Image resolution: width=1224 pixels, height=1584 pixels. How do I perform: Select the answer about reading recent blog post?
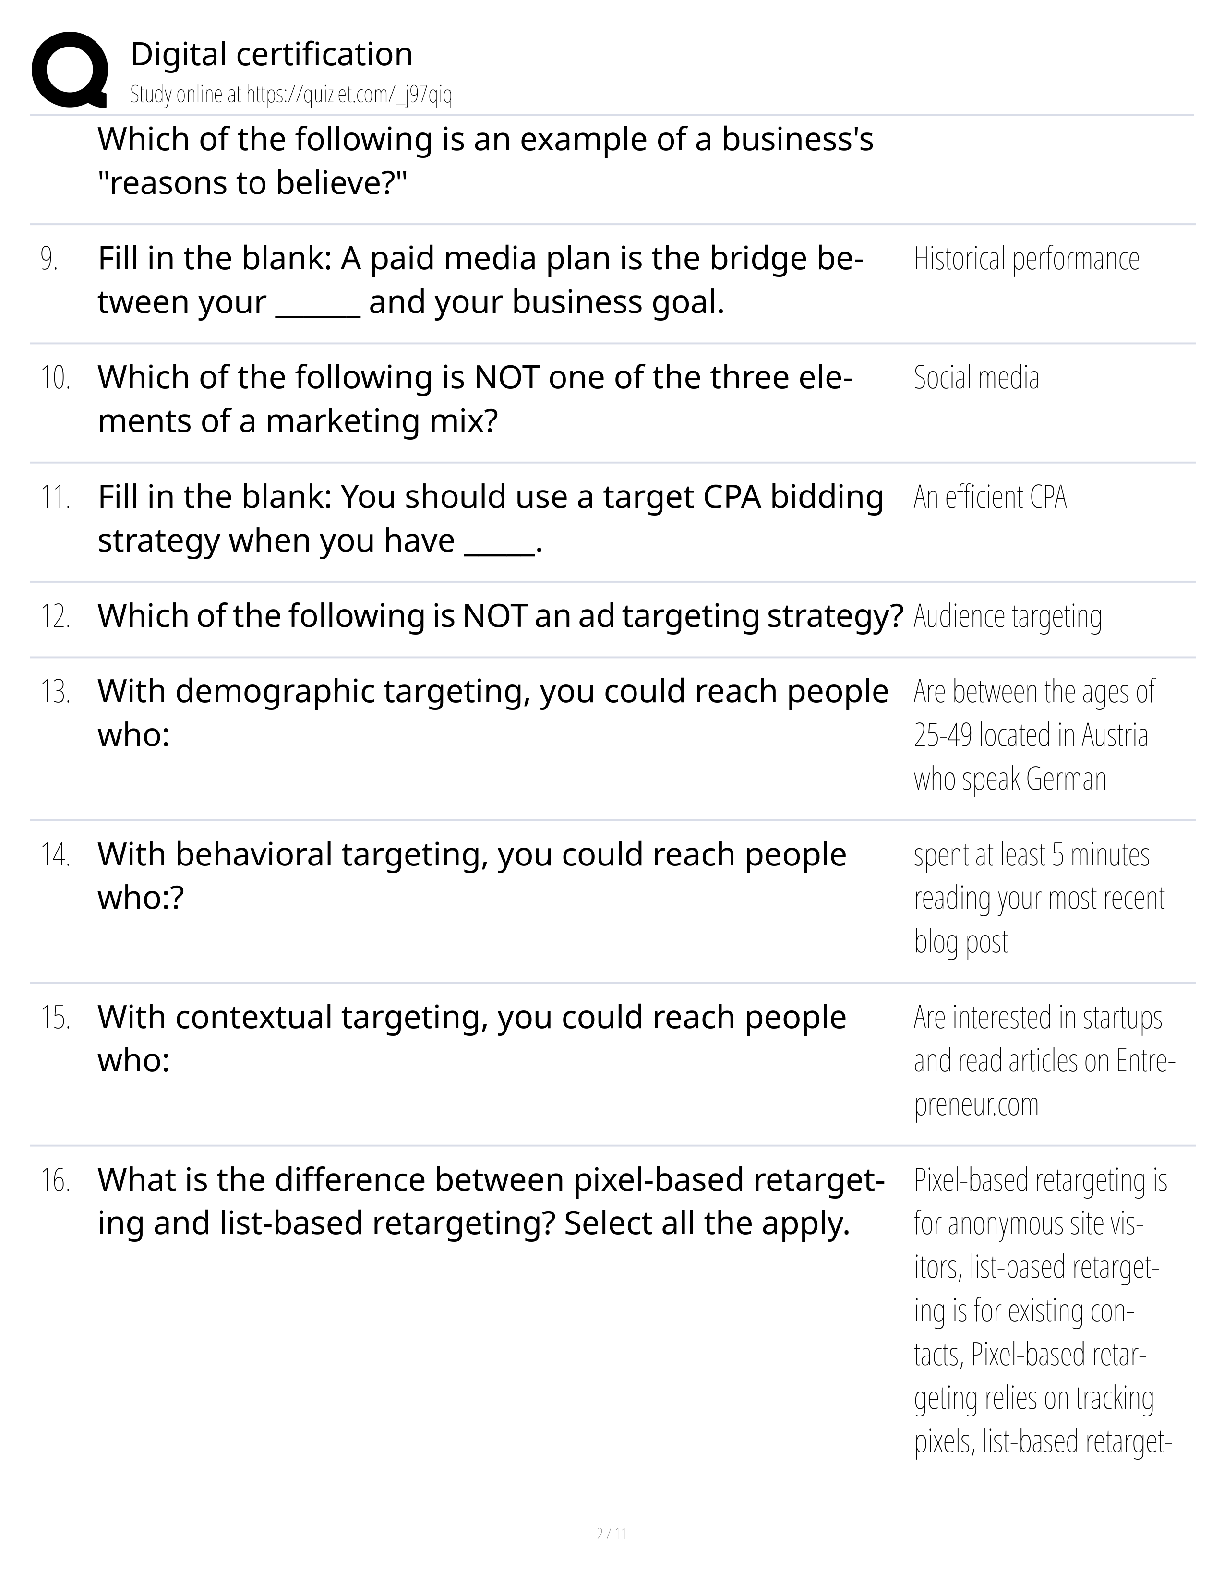[1039, 898]
